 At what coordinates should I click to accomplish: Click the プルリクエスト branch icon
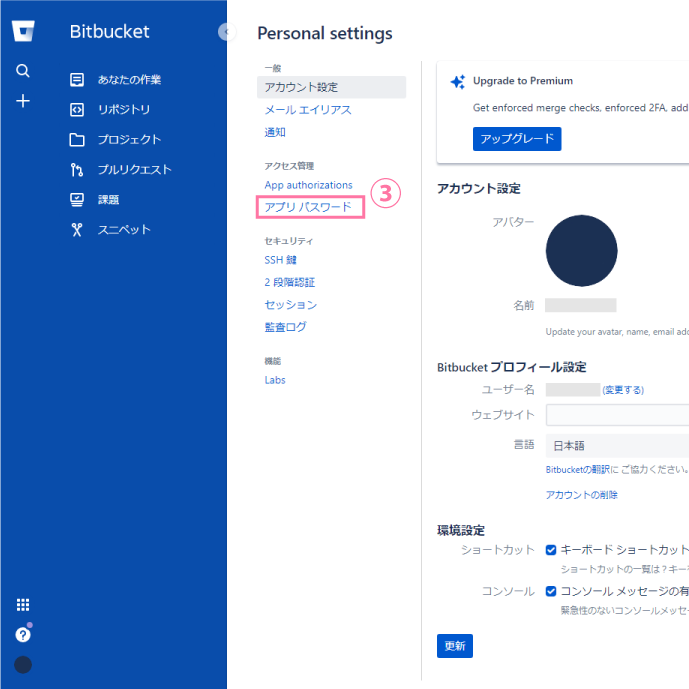coord(77,170)
